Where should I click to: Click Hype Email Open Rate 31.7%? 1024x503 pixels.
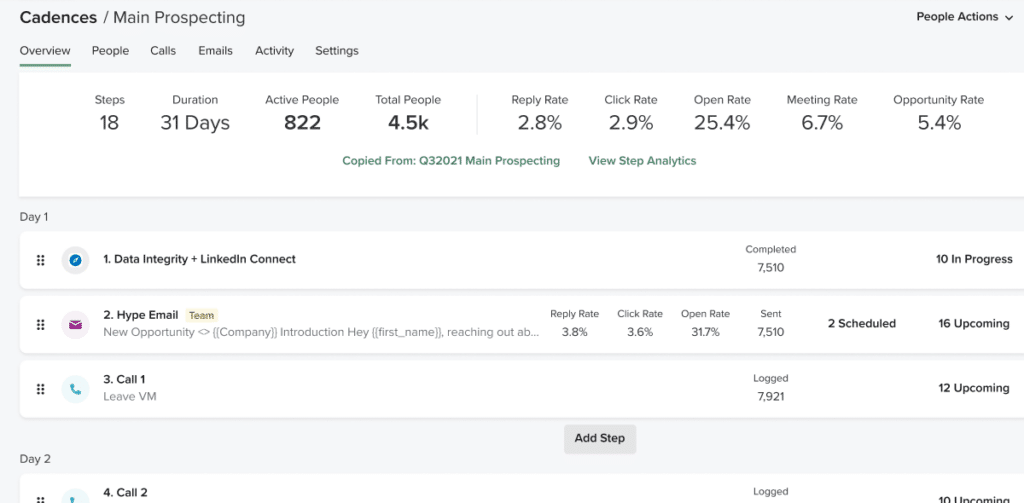tap(705, 333)
